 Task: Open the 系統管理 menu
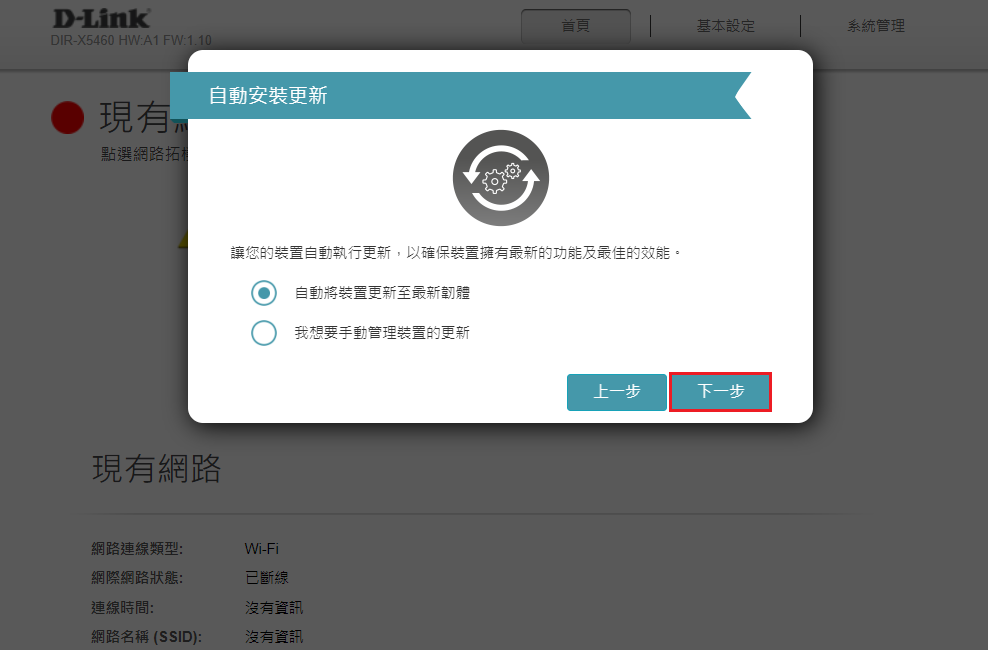click(x=875, y=26)
